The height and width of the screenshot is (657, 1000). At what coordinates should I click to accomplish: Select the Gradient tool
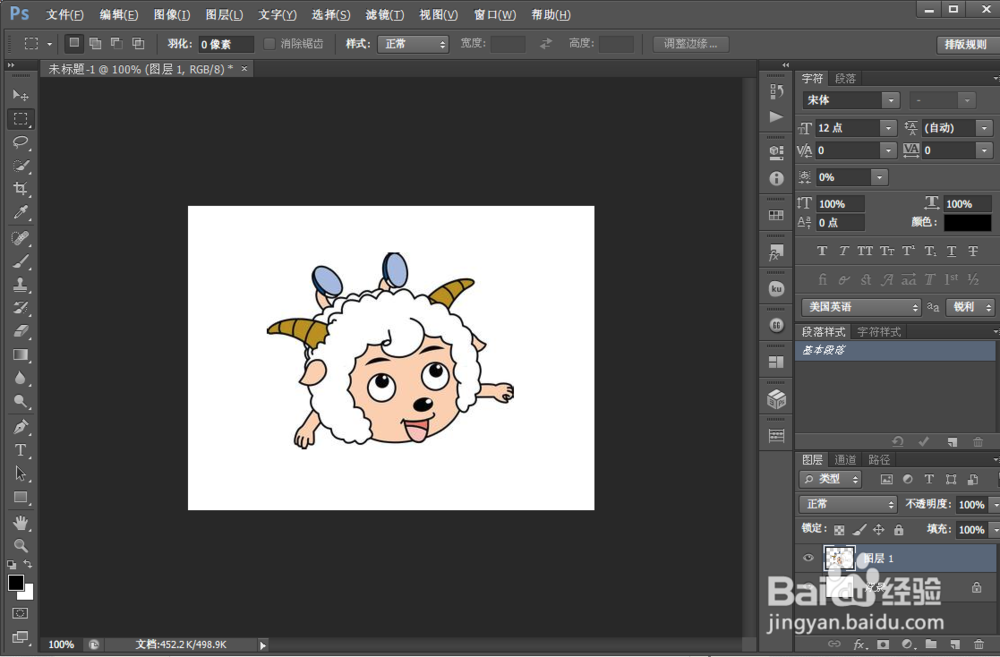pyautogui.click(x=20, y=355)
